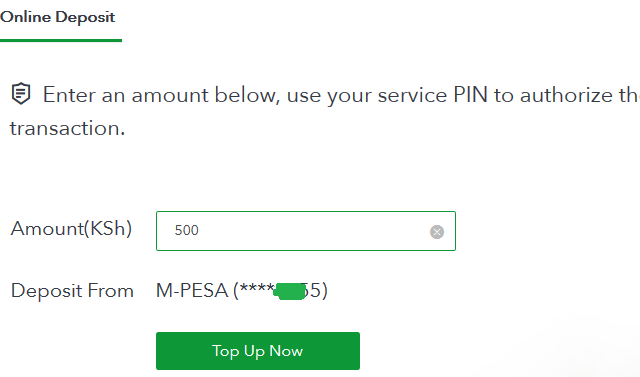640x377 pixels.
Task: Click the asterisks in the masked phone number
Action: [257, 288]
